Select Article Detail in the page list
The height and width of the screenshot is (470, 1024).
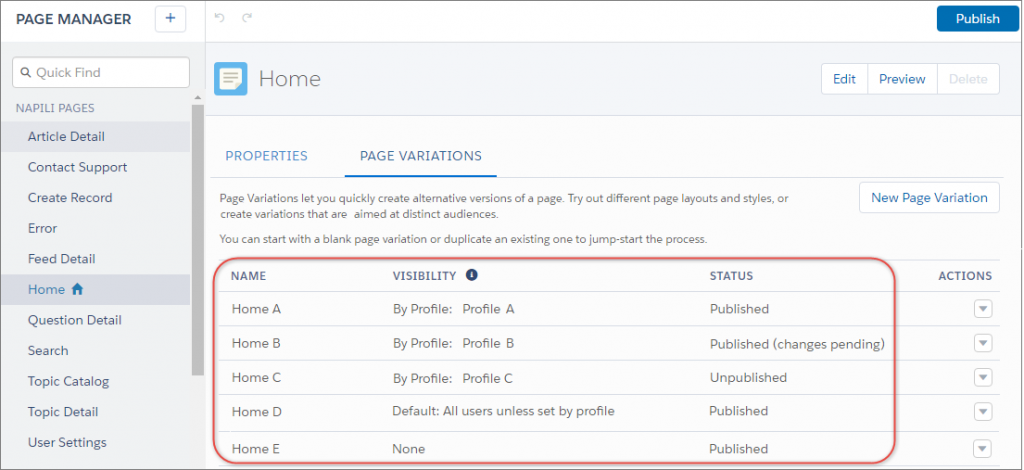click(x=66, y=137)
